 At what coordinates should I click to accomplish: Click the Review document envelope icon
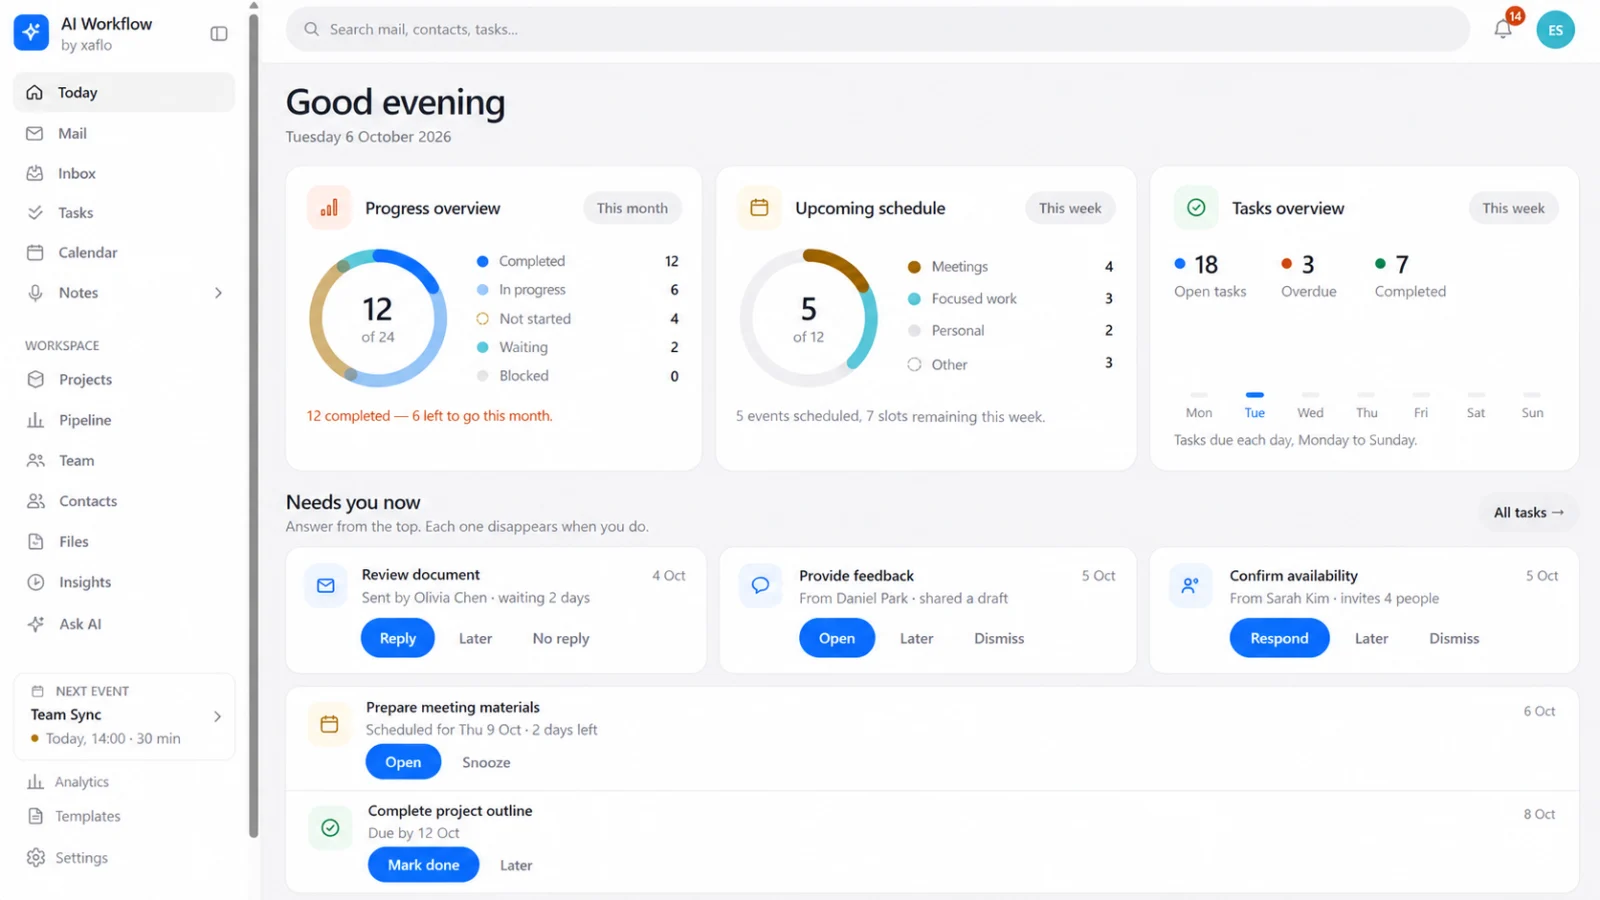pyautogui.click(x=326, y=586)
